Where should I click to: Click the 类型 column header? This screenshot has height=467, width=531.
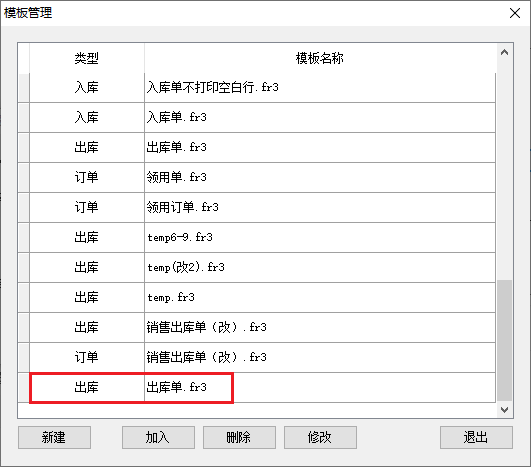coord(87,58)
